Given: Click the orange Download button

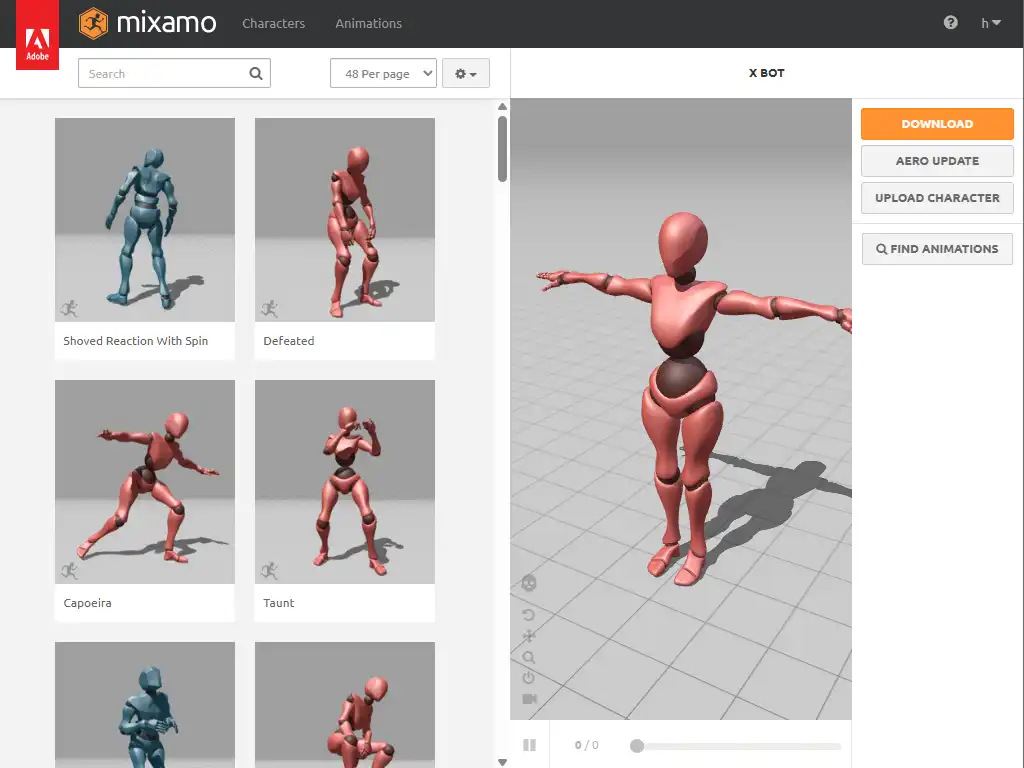Looking at the screenshot, I should (937, 124).
